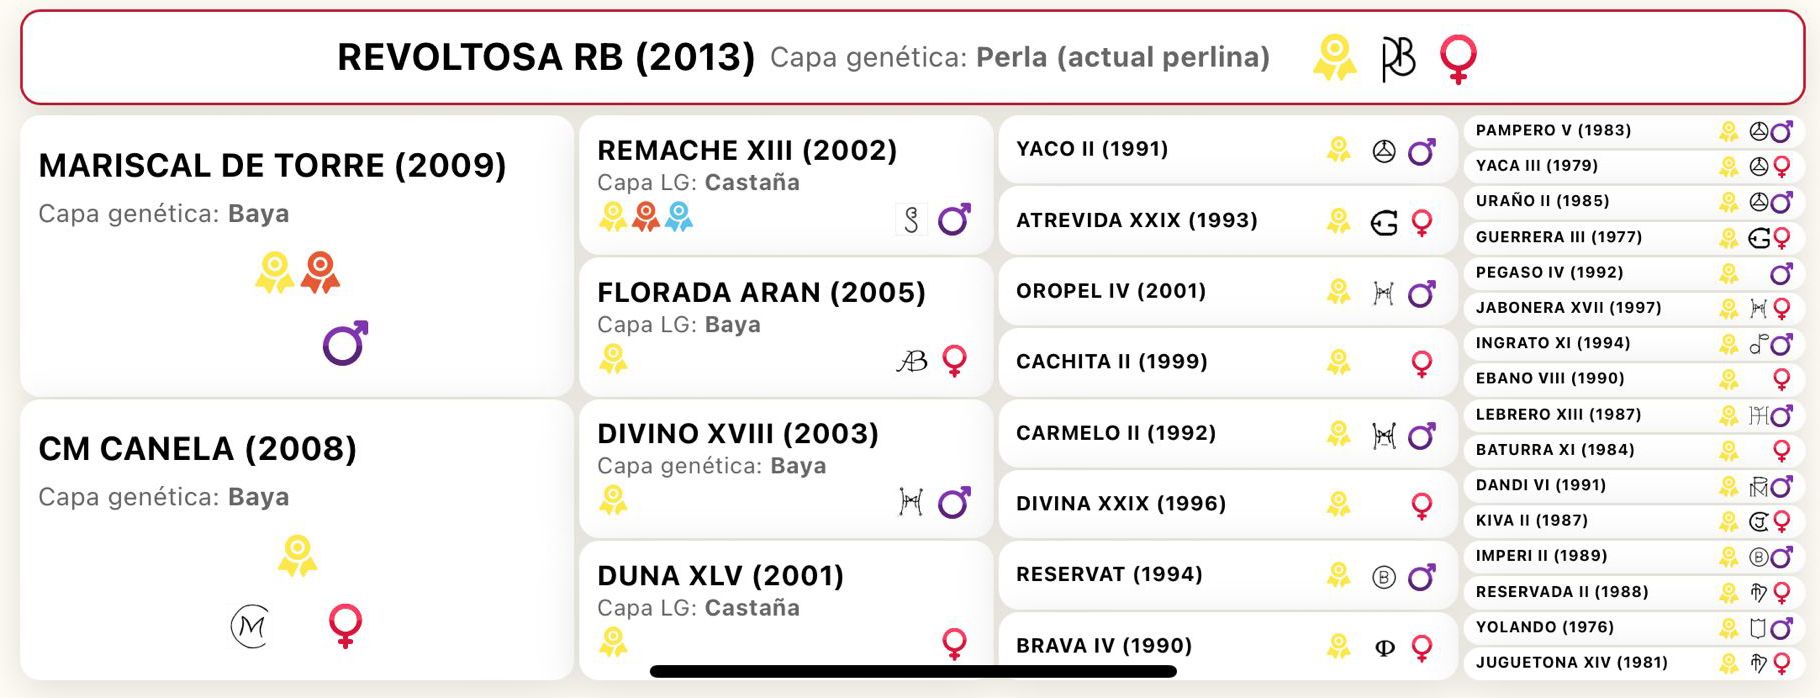Click the circled B brand beside Reservat

tap(1384, 577)
